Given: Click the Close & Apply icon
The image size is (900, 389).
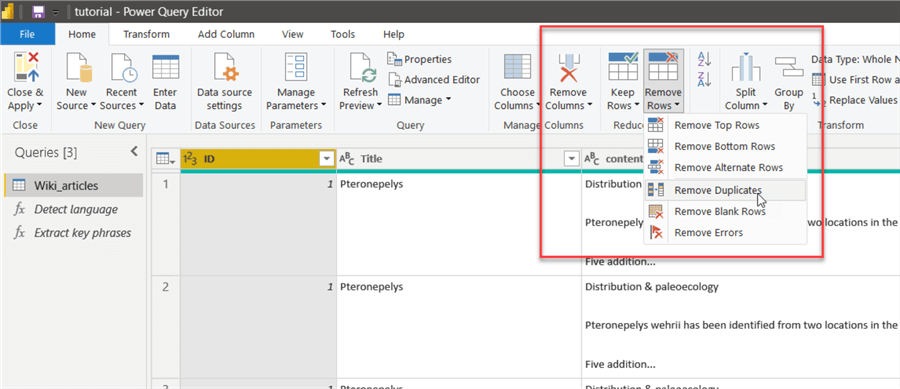Looking at the screenshot, I should 25,67.
